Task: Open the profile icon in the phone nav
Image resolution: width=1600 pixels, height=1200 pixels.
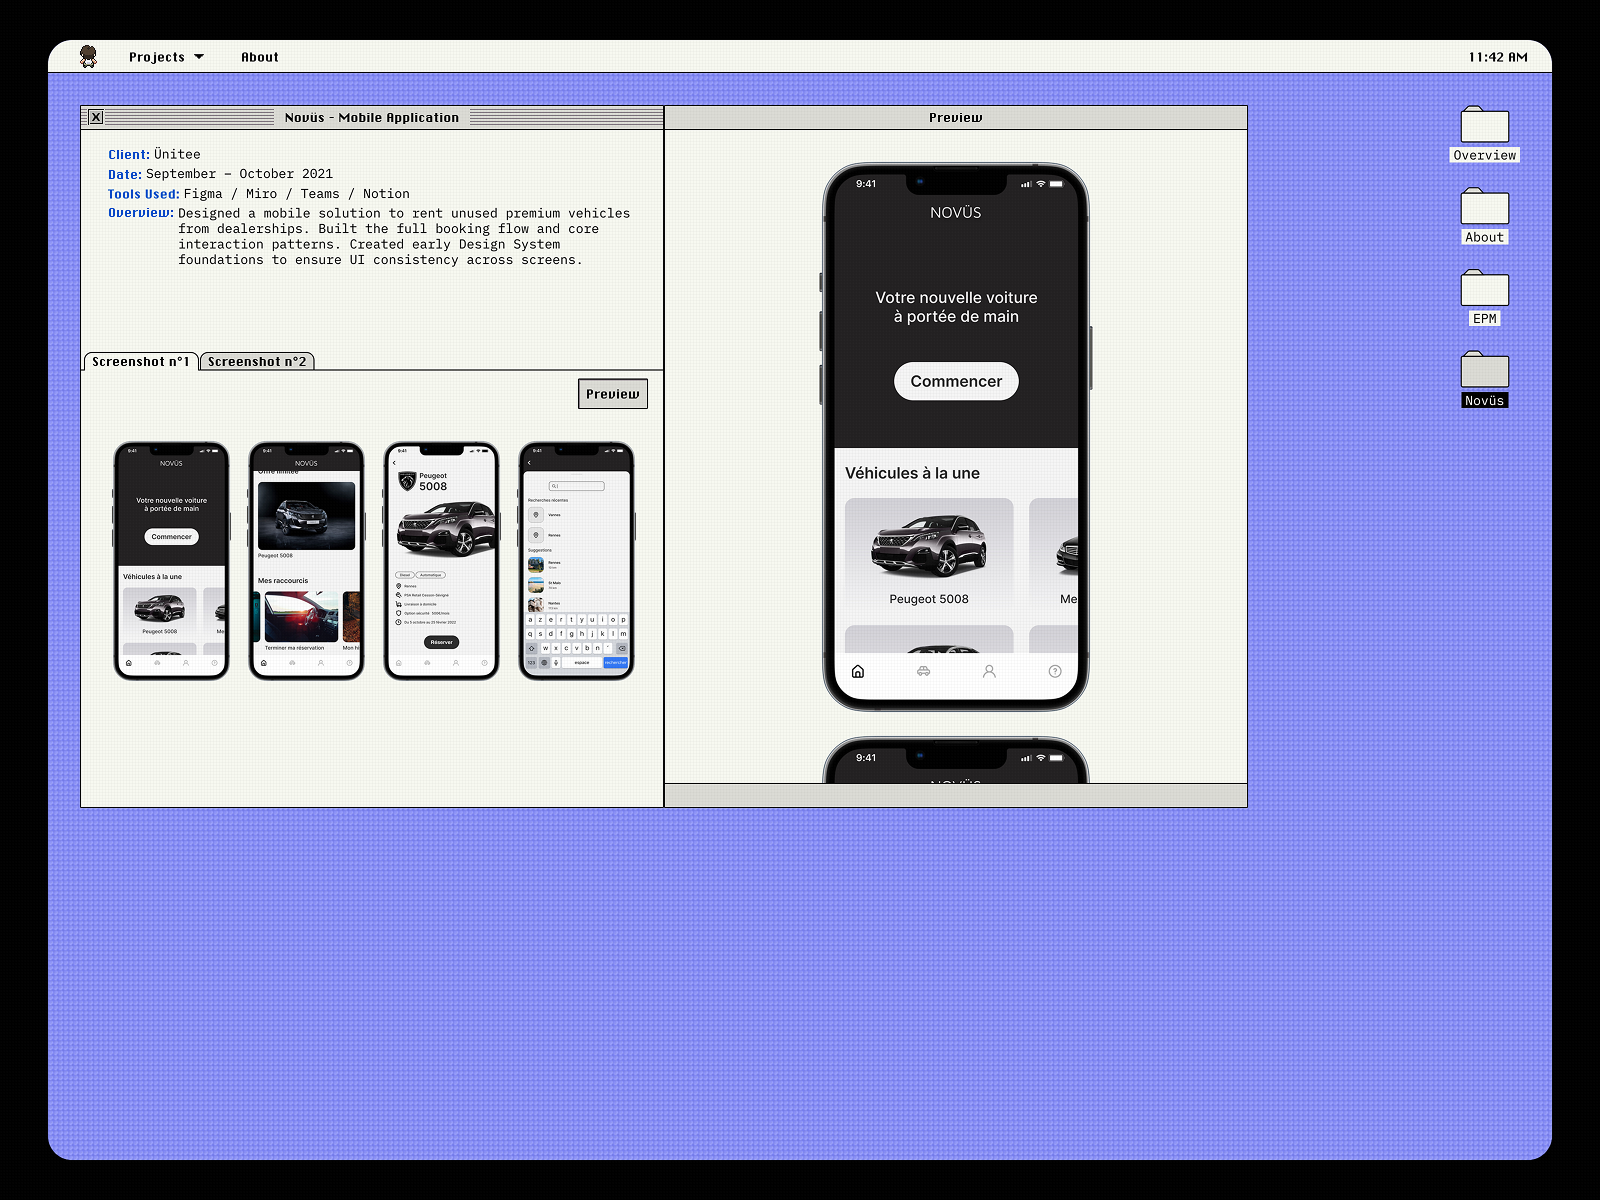Action: 989,672
